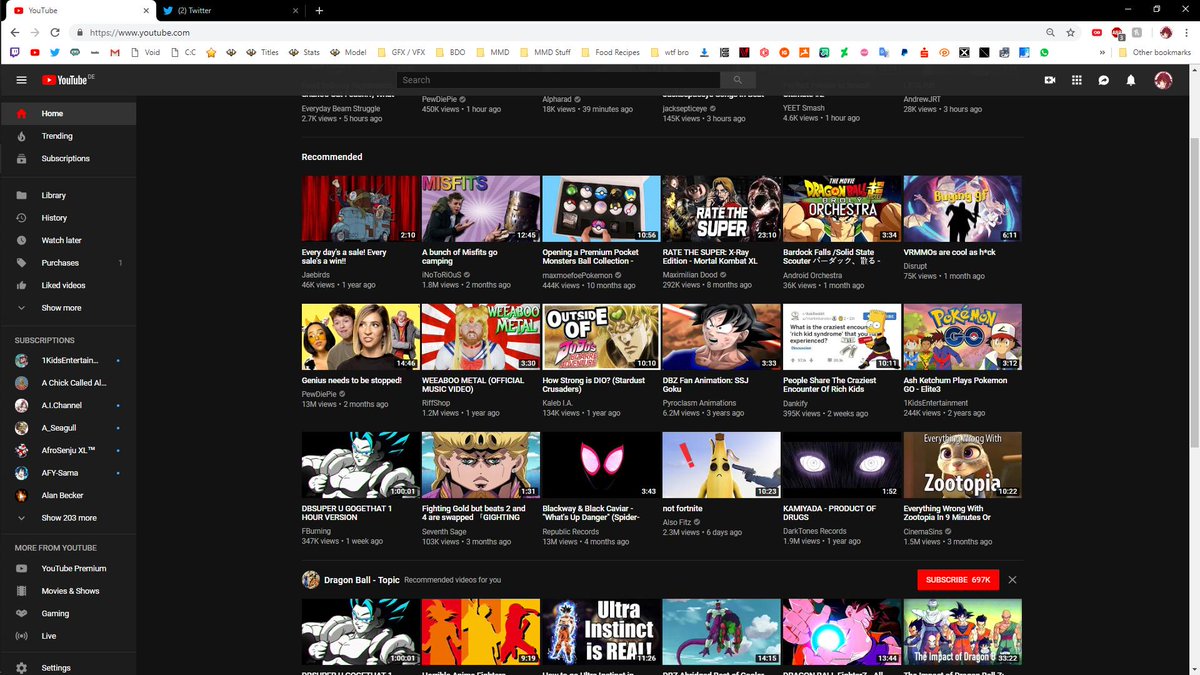Viewport: 1200px width, 675px height.
Task: Play the not fortnite banana thumbnail
Action: click(x=721, y=465)
